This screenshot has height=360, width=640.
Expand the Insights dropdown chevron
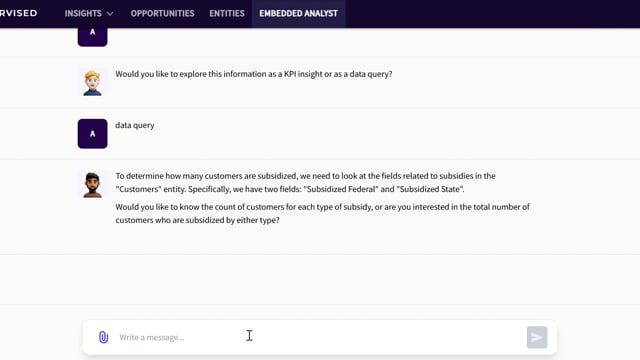pos(110,13)
